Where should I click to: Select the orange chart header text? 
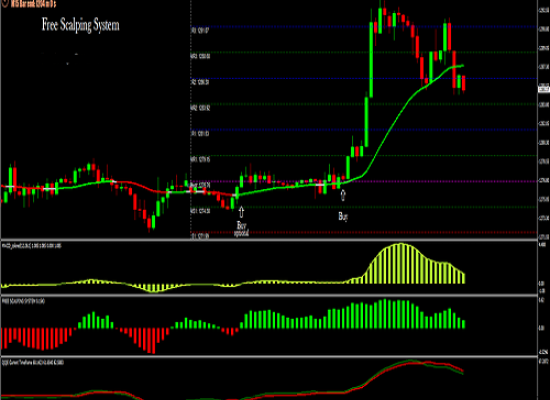tap(33, 4)
